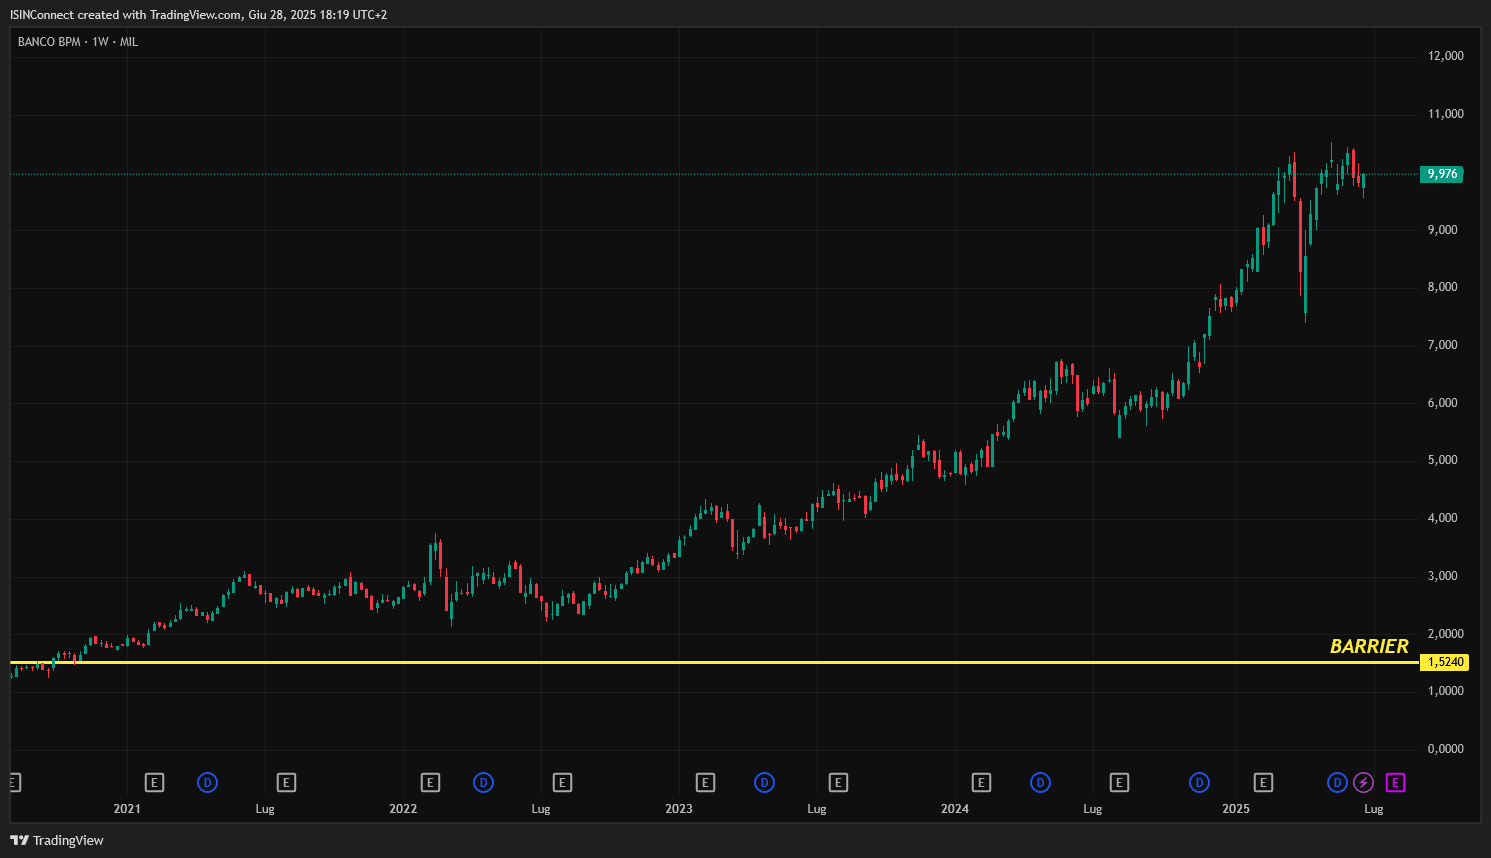1491x858 pixels.
Task: Click the 6,000 price axis label
Action: pos(1442,403)
